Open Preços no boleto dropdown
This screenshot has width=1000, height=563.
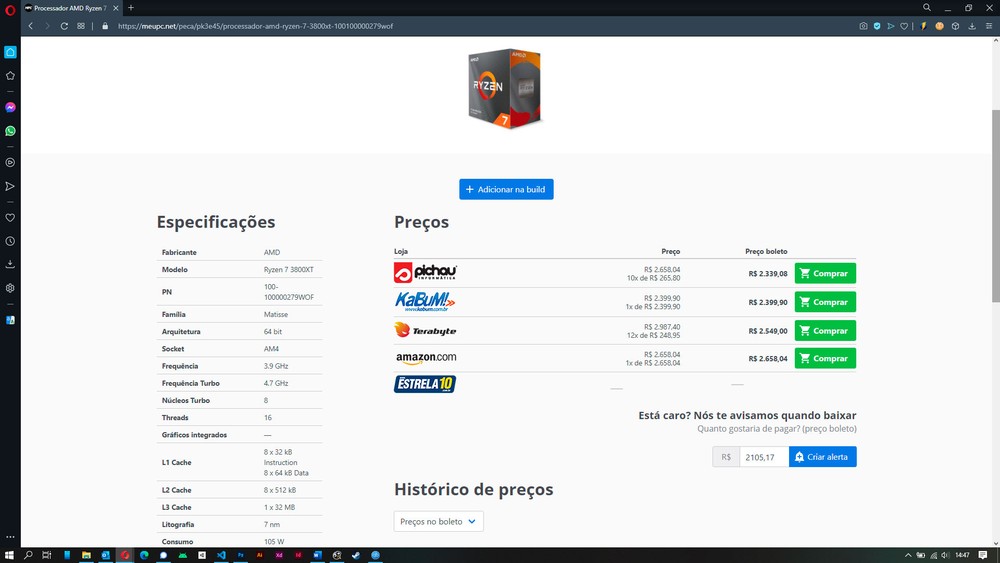(439, 522)
